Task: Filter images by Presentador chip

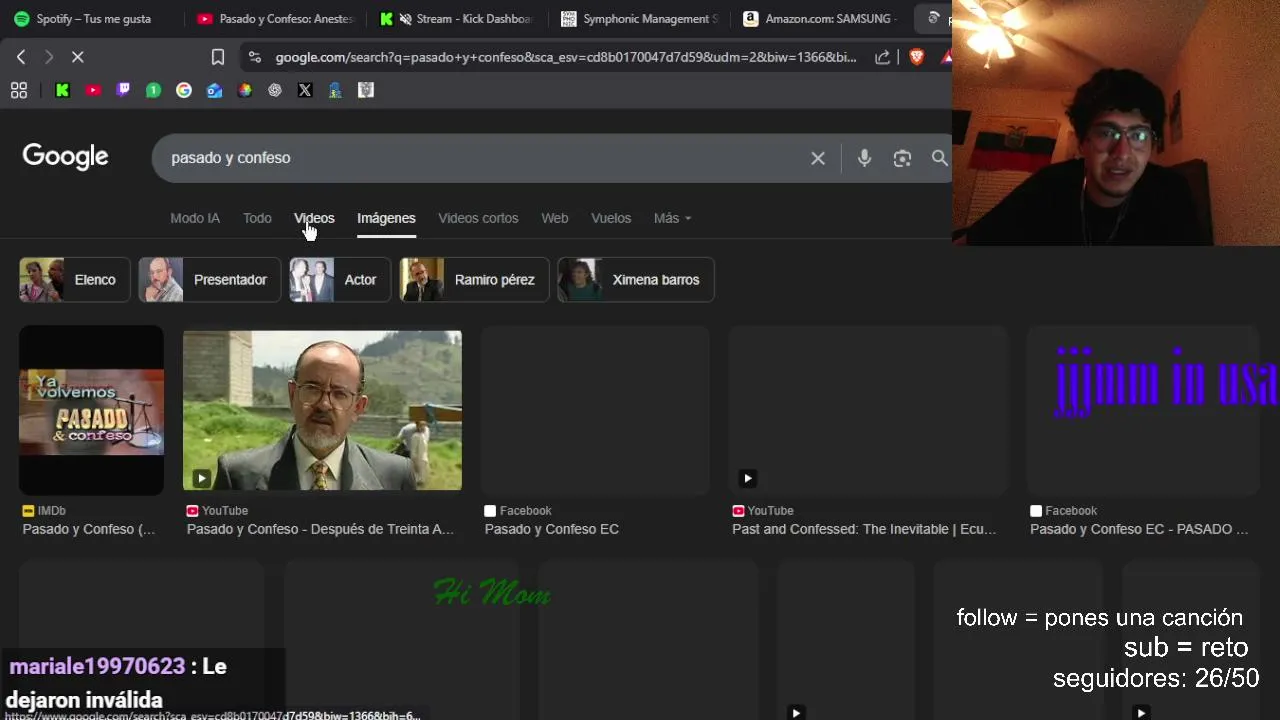Action: [x=210, y=280]
